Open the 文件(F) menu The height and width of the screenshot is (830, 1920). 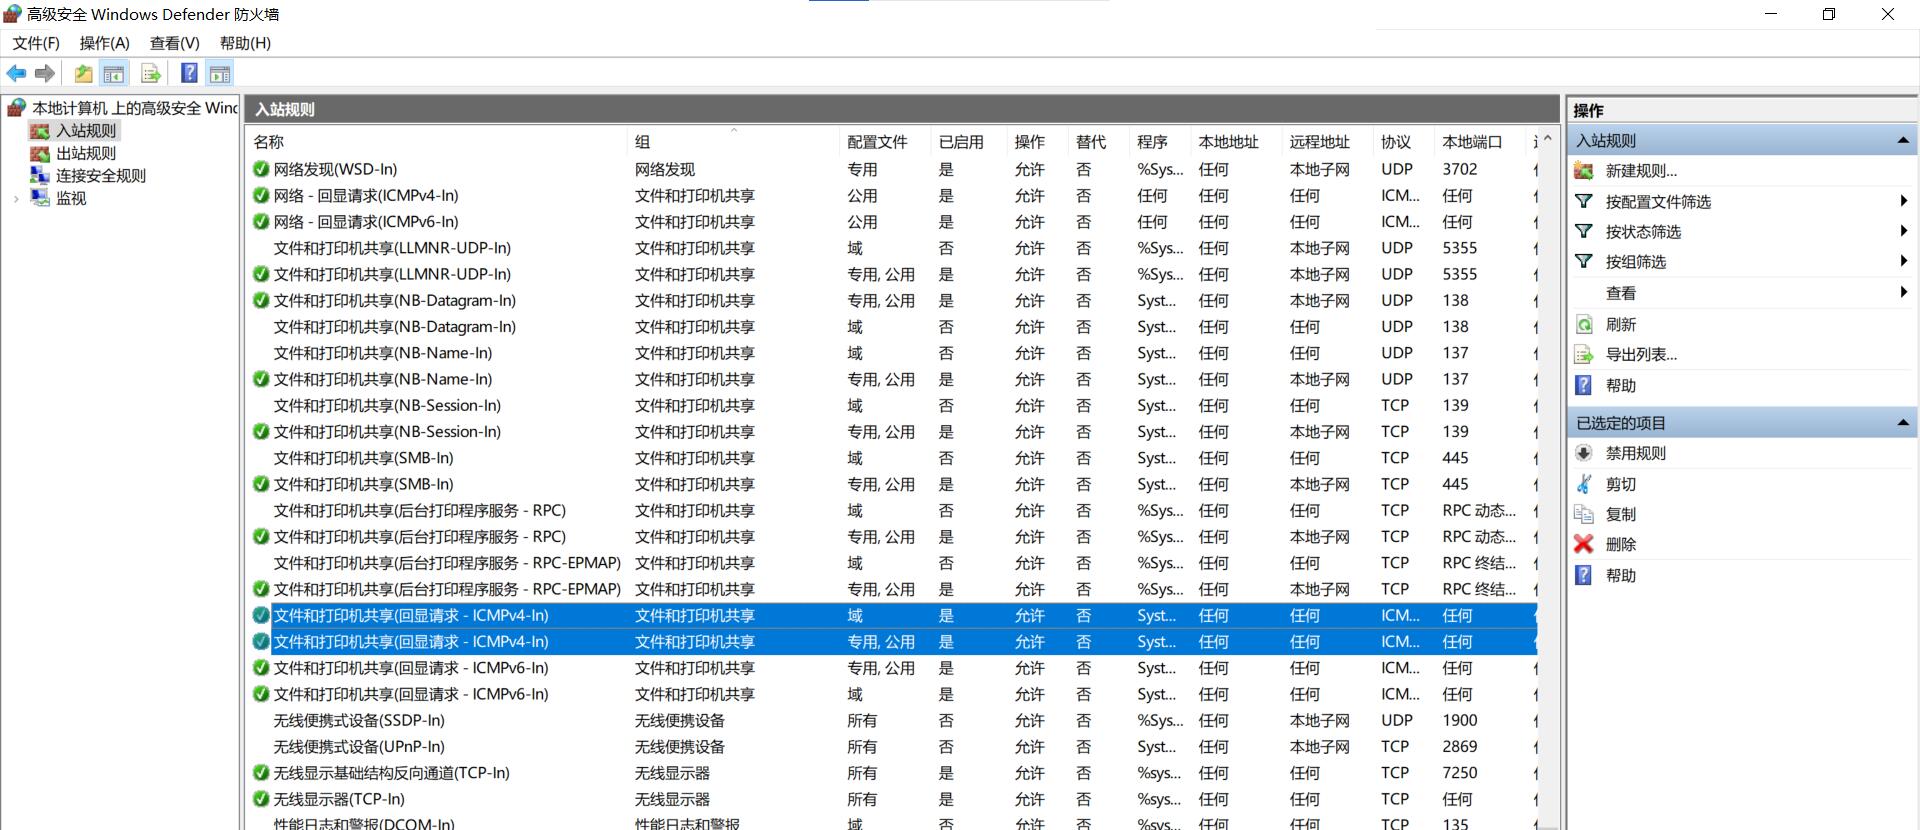36,43
